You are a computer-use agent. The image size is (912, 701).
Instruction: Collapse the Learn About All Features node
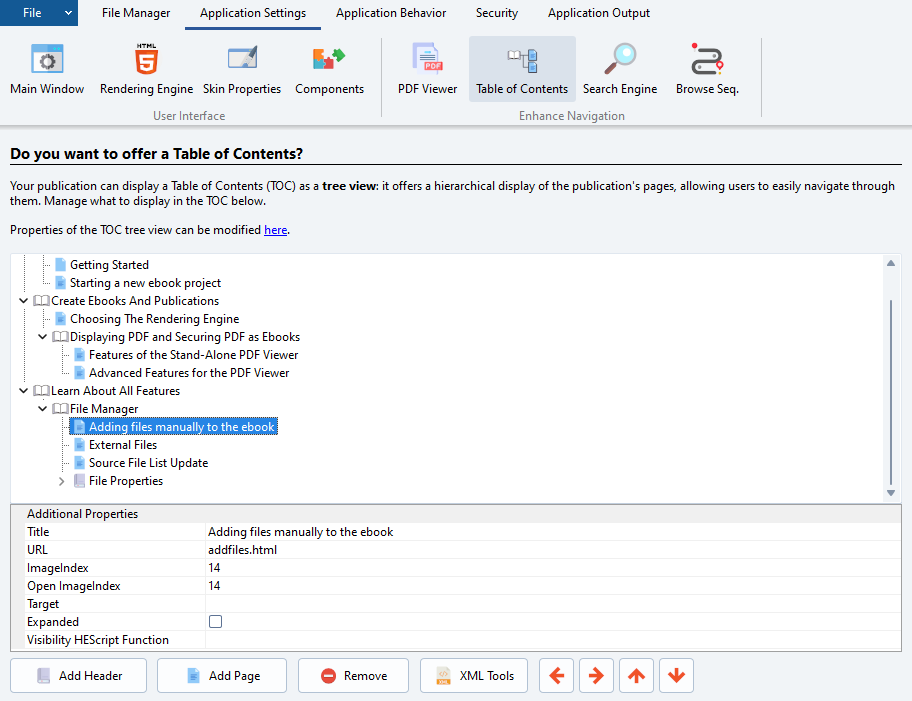click(x=24, y=391)
